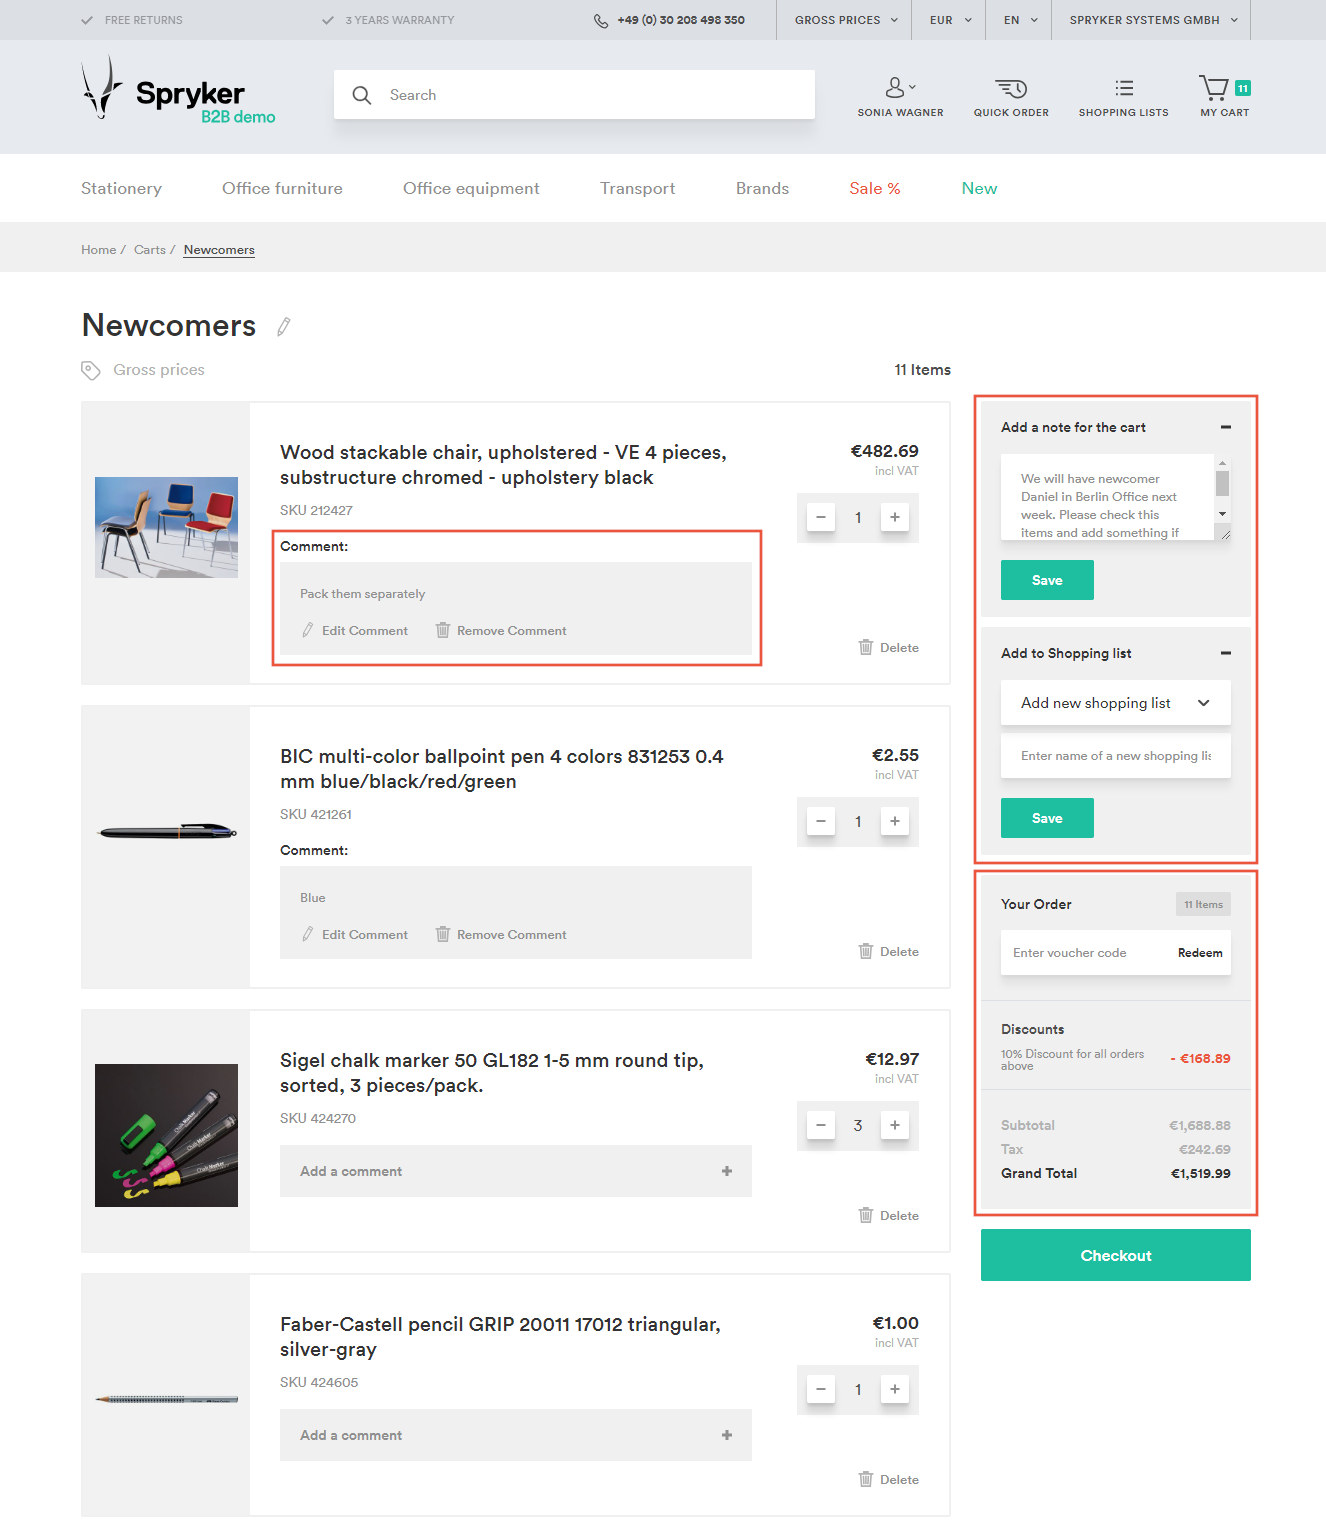Decrease quantity of Wood stackable chair
This screenshot has width=1326, height=1529.
coord(821,518)
